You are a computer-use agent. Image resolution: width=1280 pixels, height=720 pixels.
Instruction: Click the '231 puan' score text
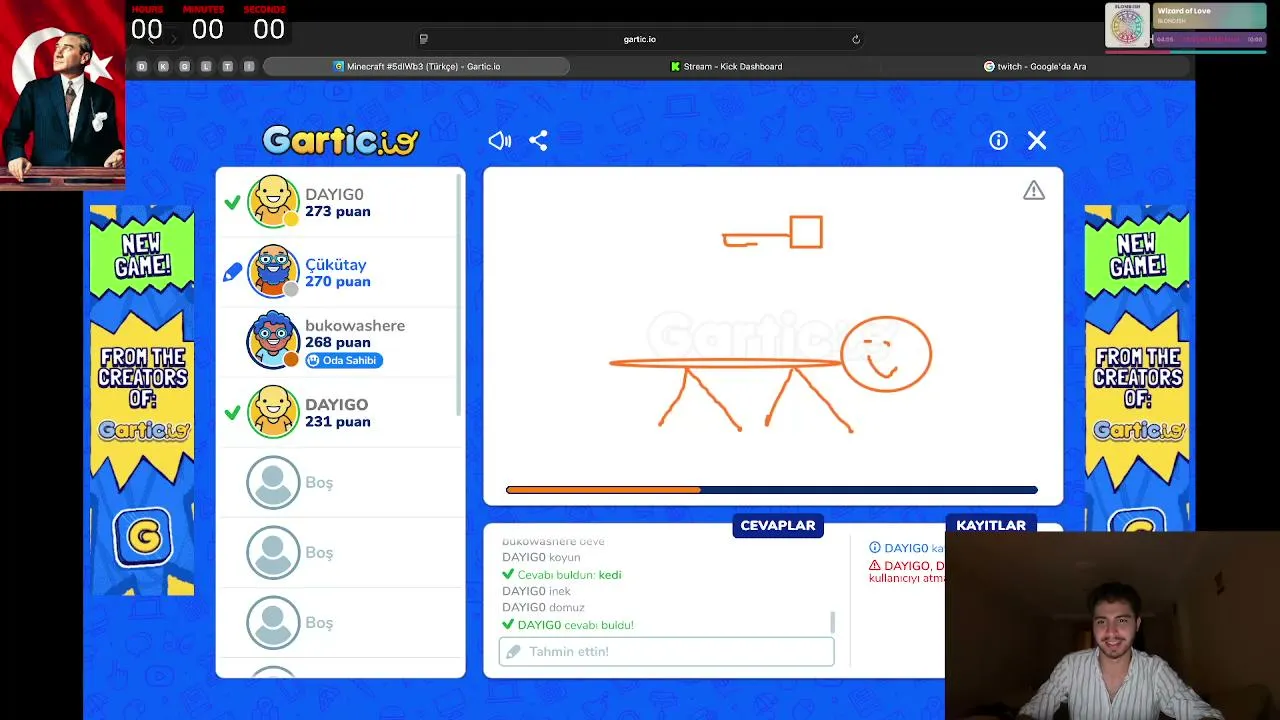coord(338,422)
